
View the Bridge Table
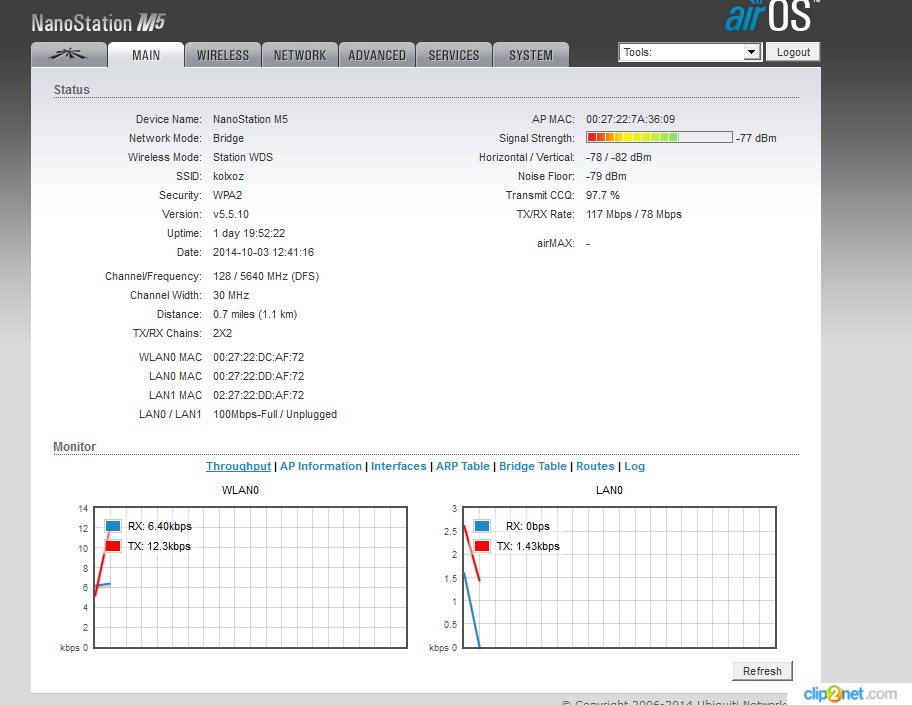point(532,466)
